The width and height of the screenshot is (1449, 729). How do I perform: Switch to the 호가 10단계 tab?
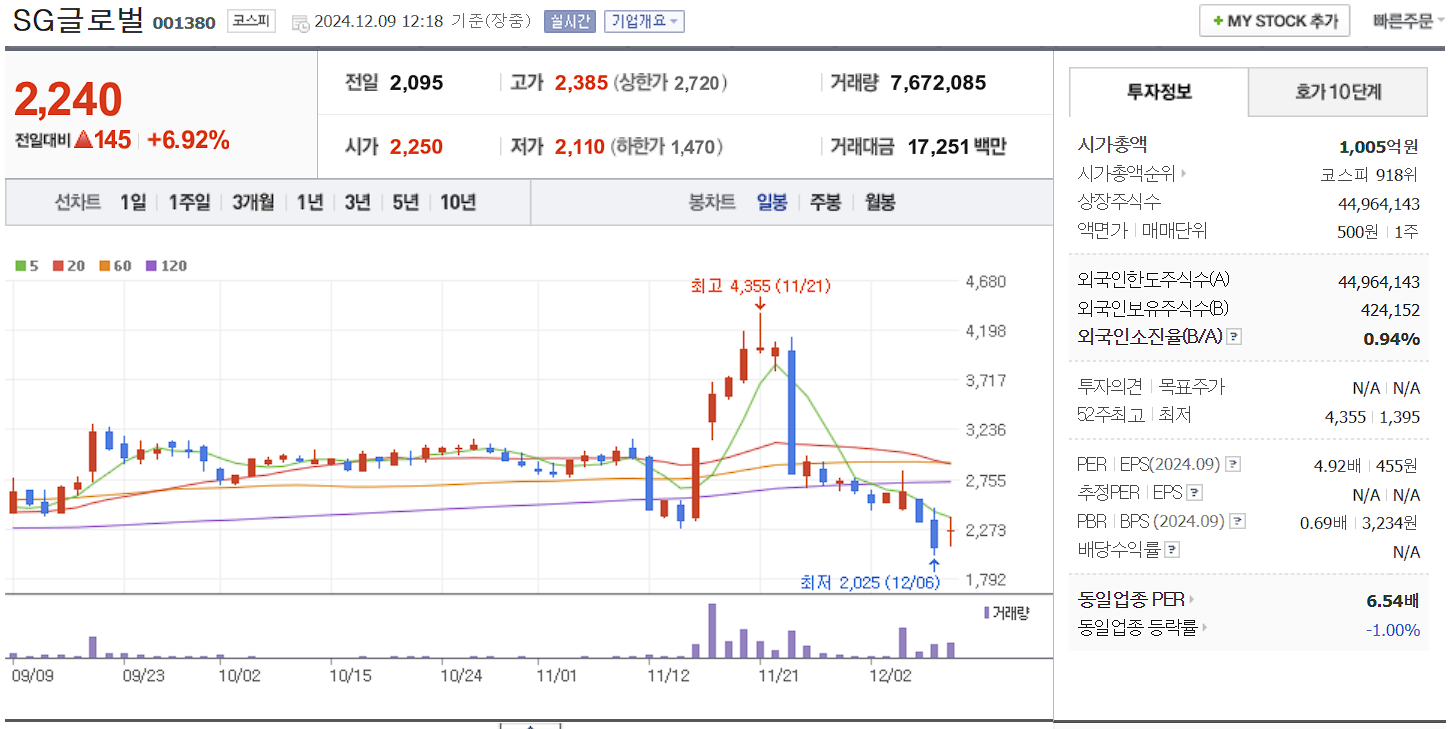click(1337, 91)
